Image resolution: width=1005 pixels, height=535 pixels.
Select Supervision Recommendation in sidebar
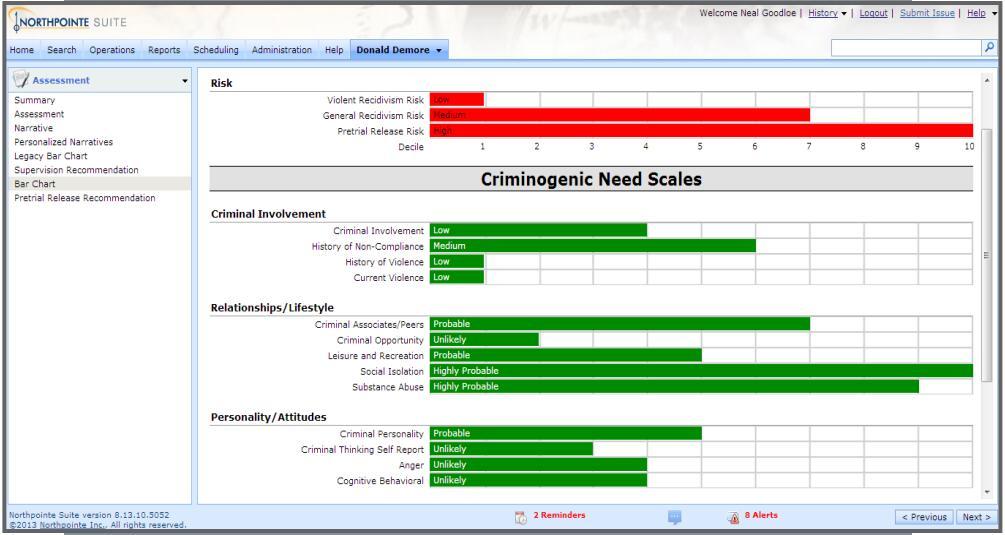tap(76, 170)
